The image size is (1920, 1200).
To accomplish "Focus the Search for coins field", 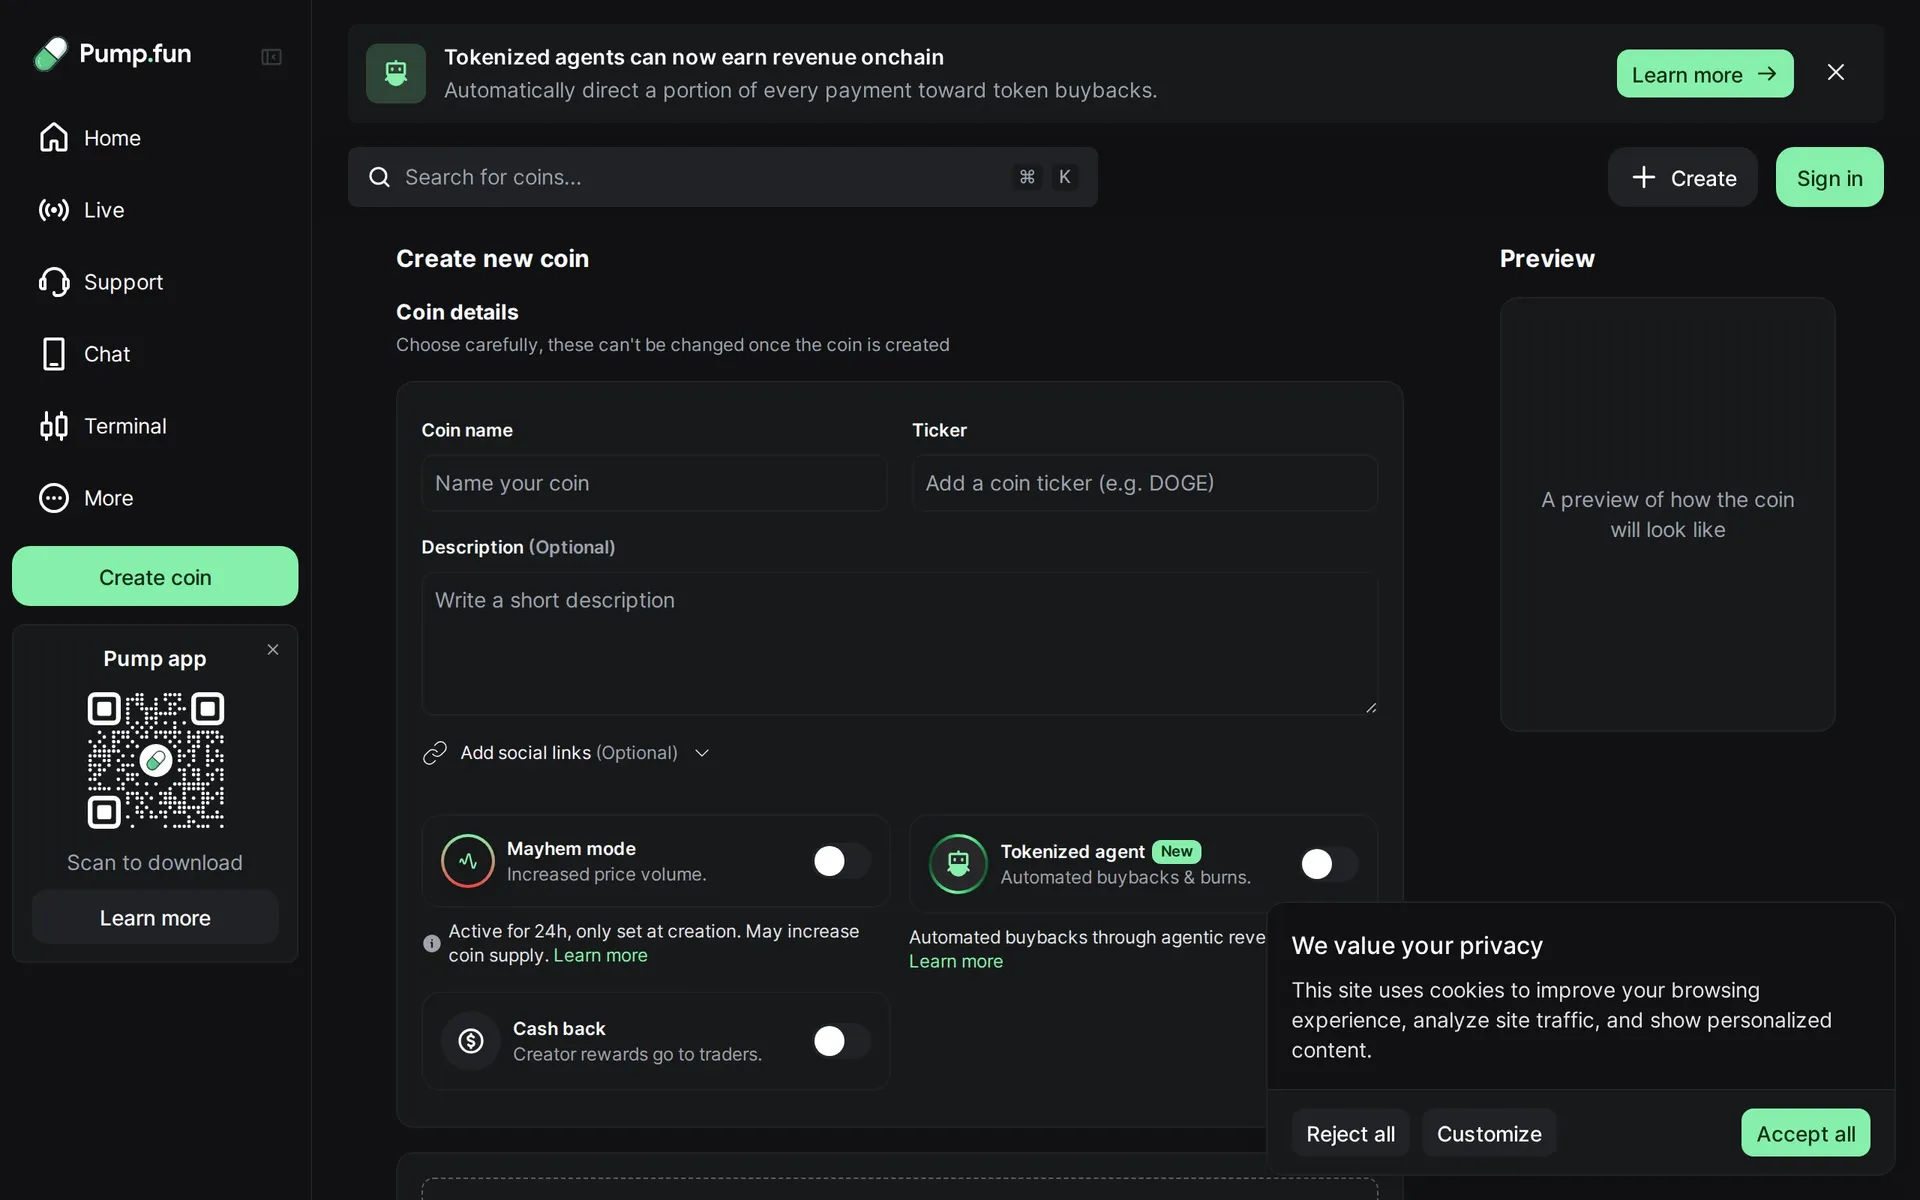I will pos(723,177).
